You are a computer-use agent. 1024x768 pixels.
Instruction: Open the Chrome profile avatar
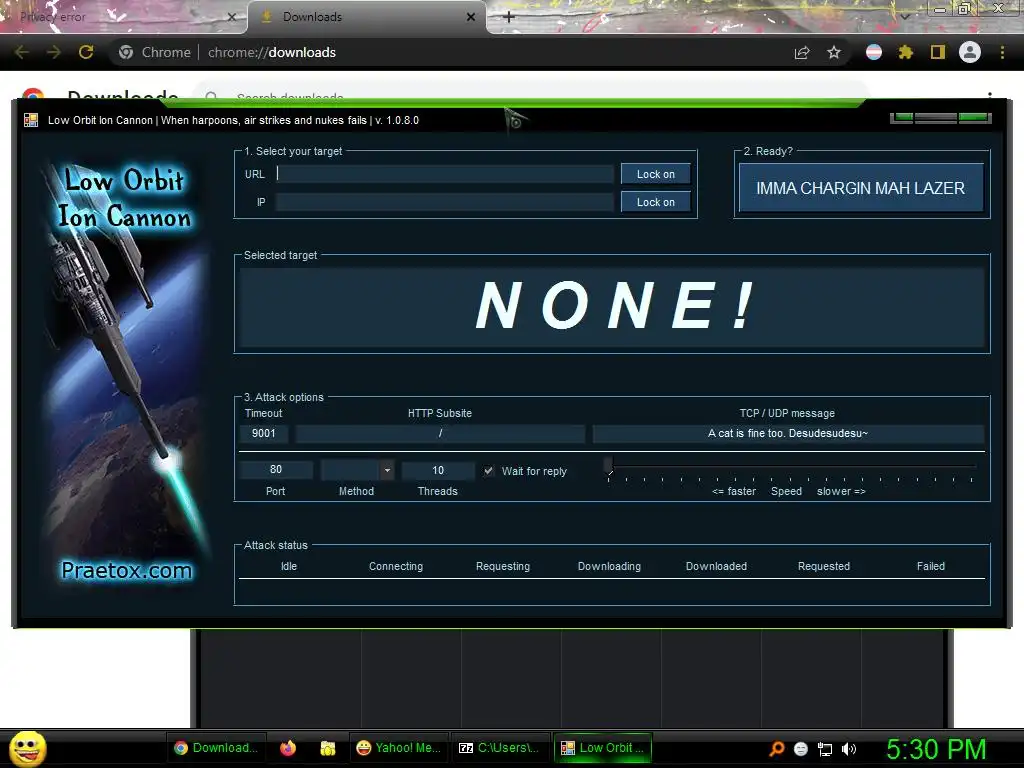click(970, 52)
